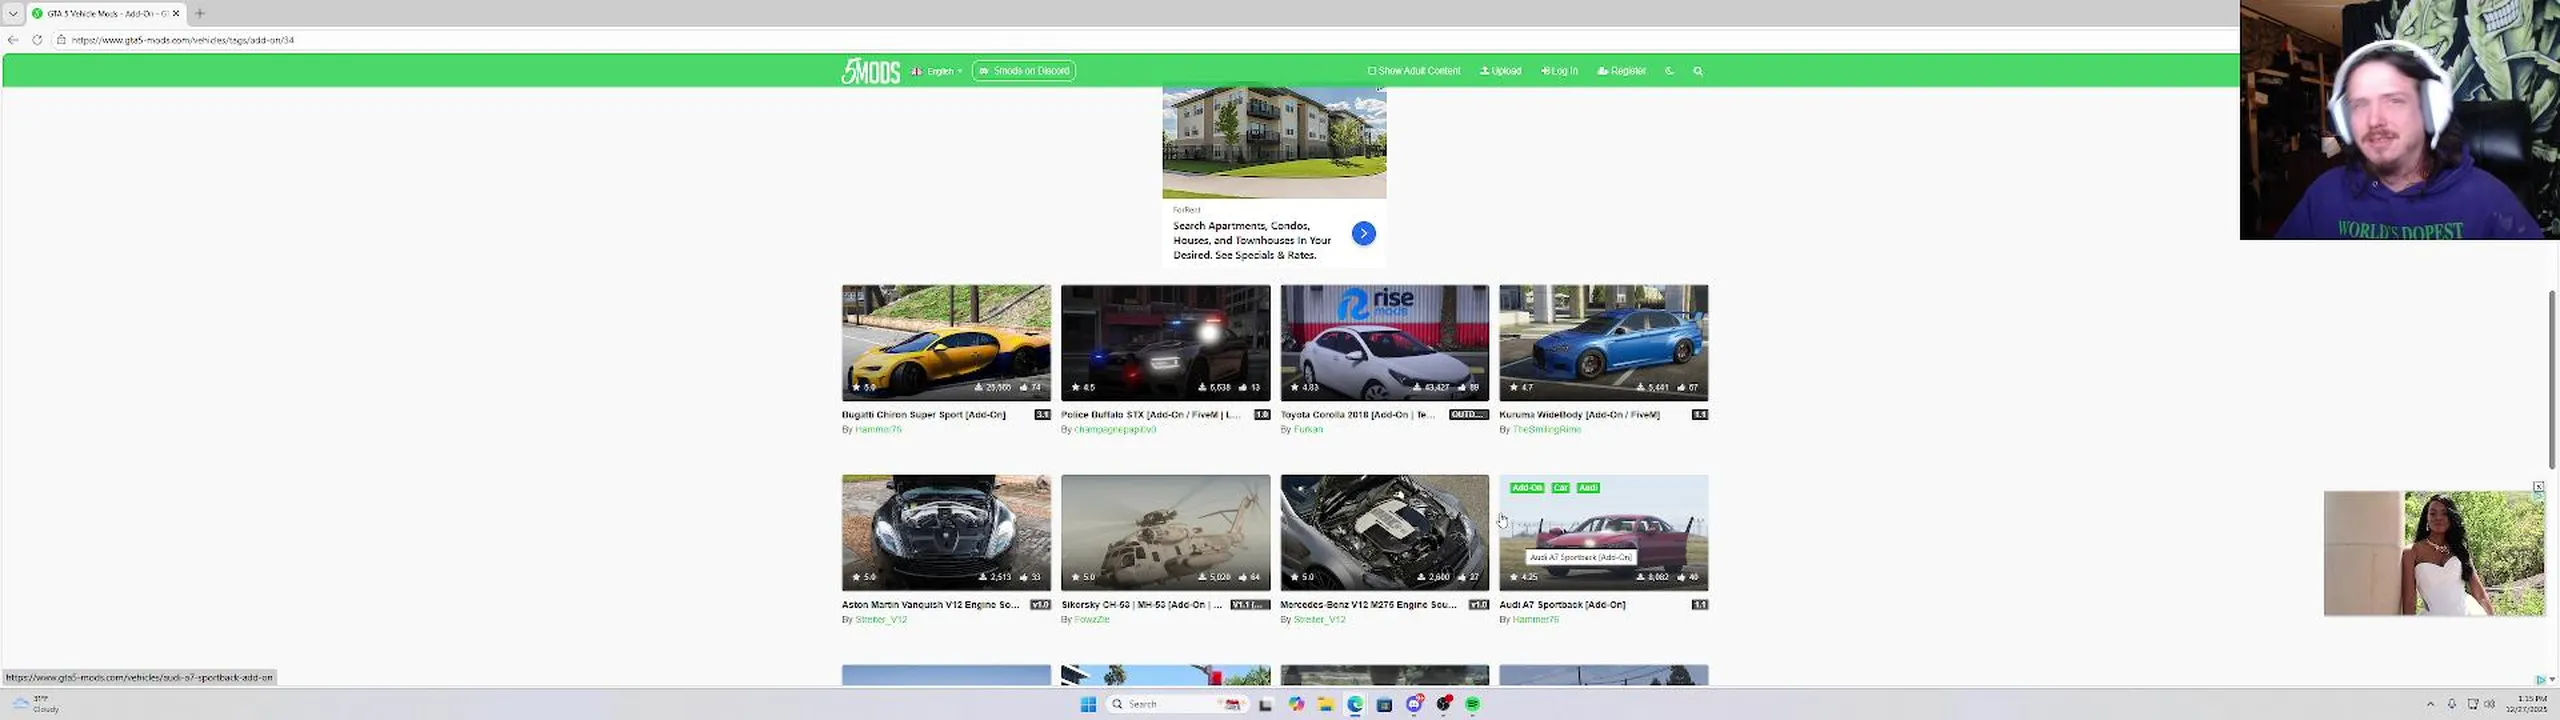Switch to Microsoft Edge in the taskbar
Image resolution: width=2560 pixels, height=720 pixels.
[1355, 704]
